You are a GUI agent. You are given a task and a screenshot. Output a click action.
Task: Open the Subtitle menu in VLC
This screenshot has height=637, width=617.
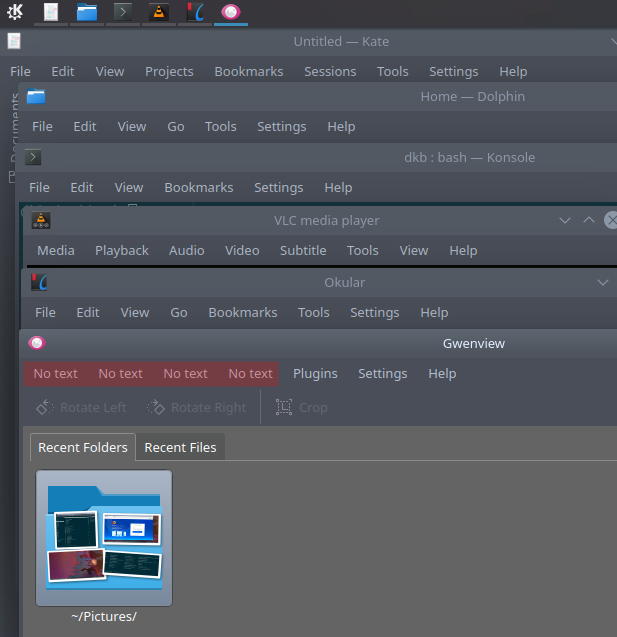pyautogui.click(x=303, y=250)
